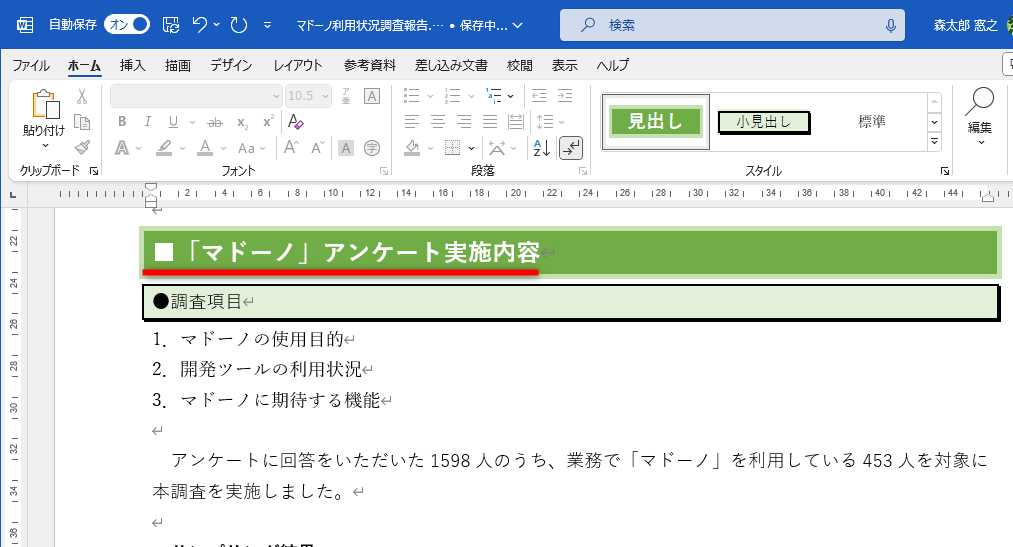Viewport: 1013px width, 547px height.
Task: Expand the styles gallery more arrow
Action: 934,141
